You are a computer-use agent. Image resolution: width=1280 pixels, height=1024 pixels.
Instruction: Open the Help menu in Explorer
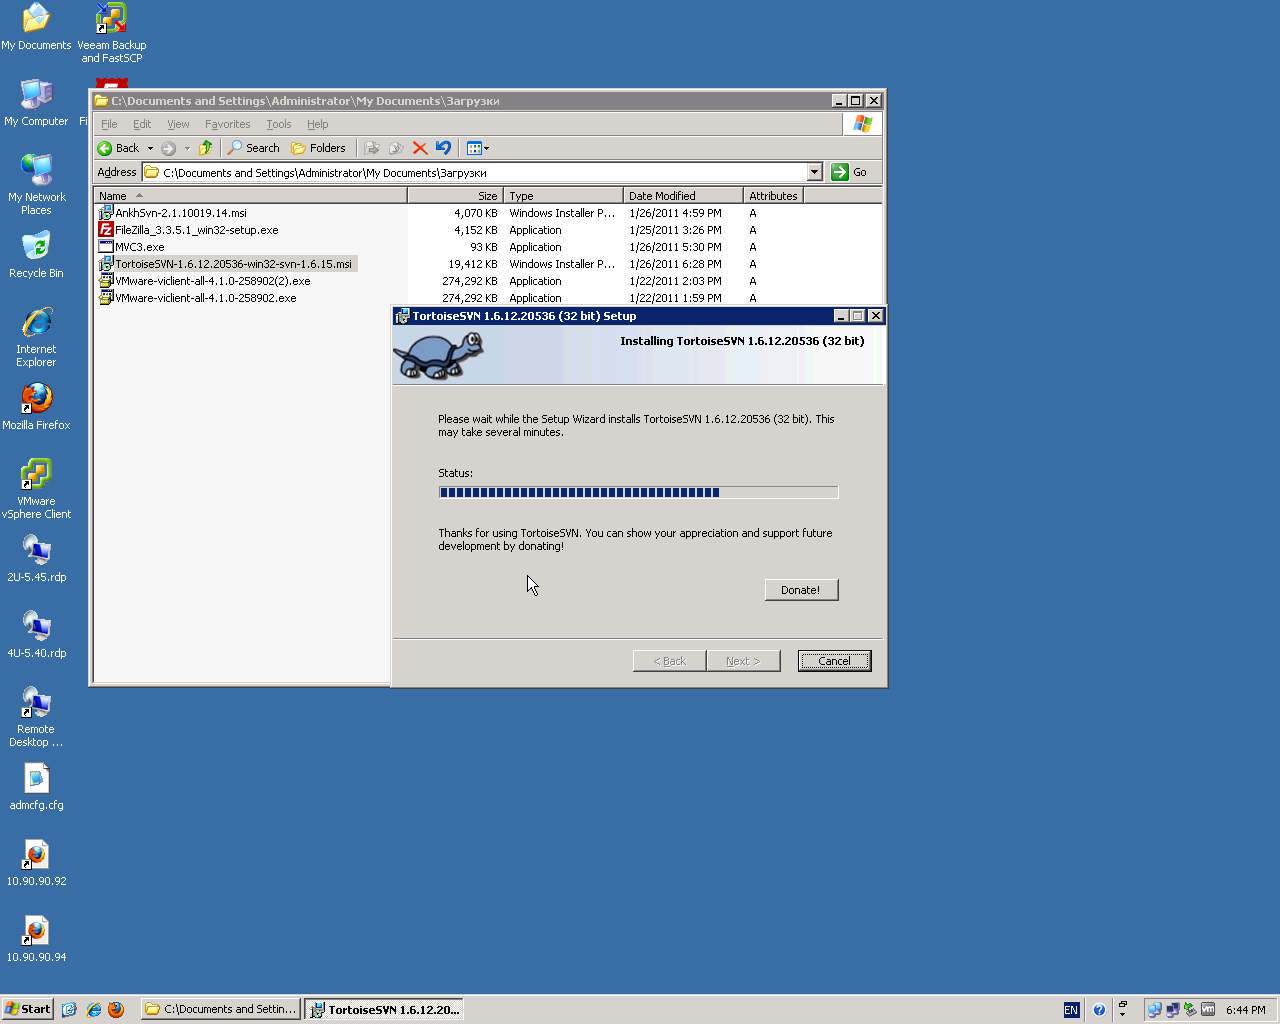(x=317, y=124)
